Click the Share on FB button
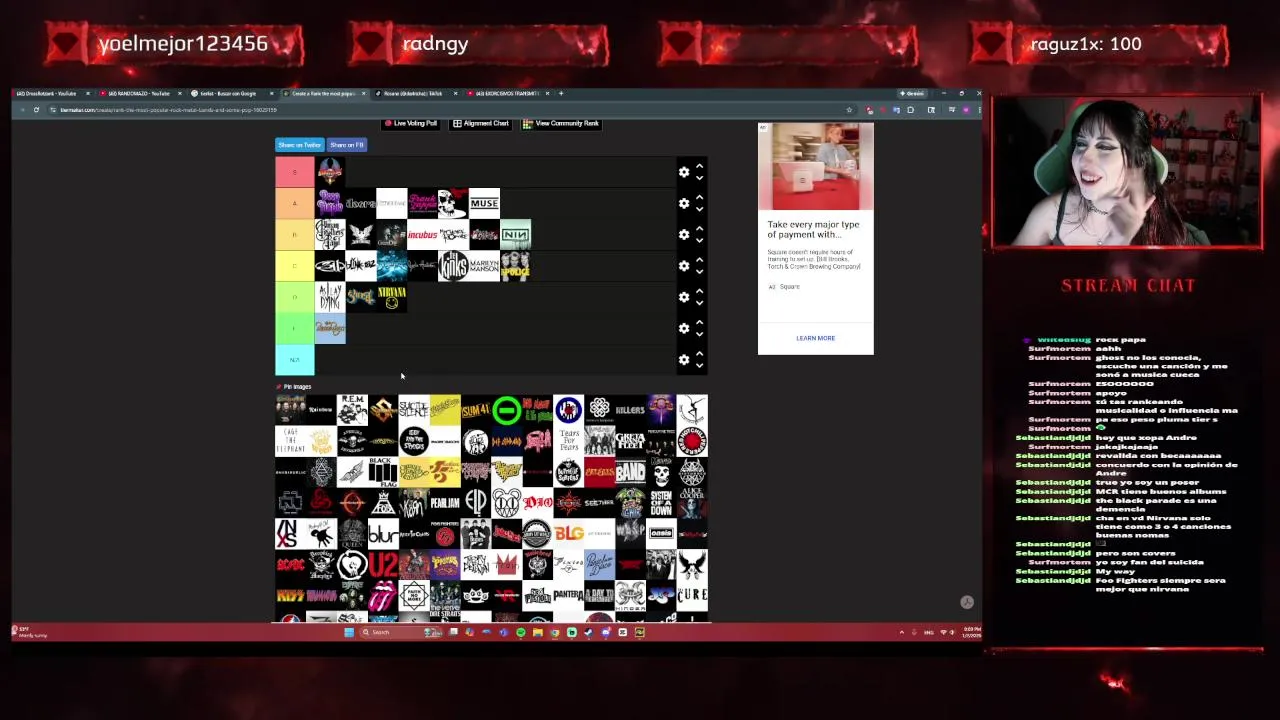1280x720 pixels. (x=346, y=145)
